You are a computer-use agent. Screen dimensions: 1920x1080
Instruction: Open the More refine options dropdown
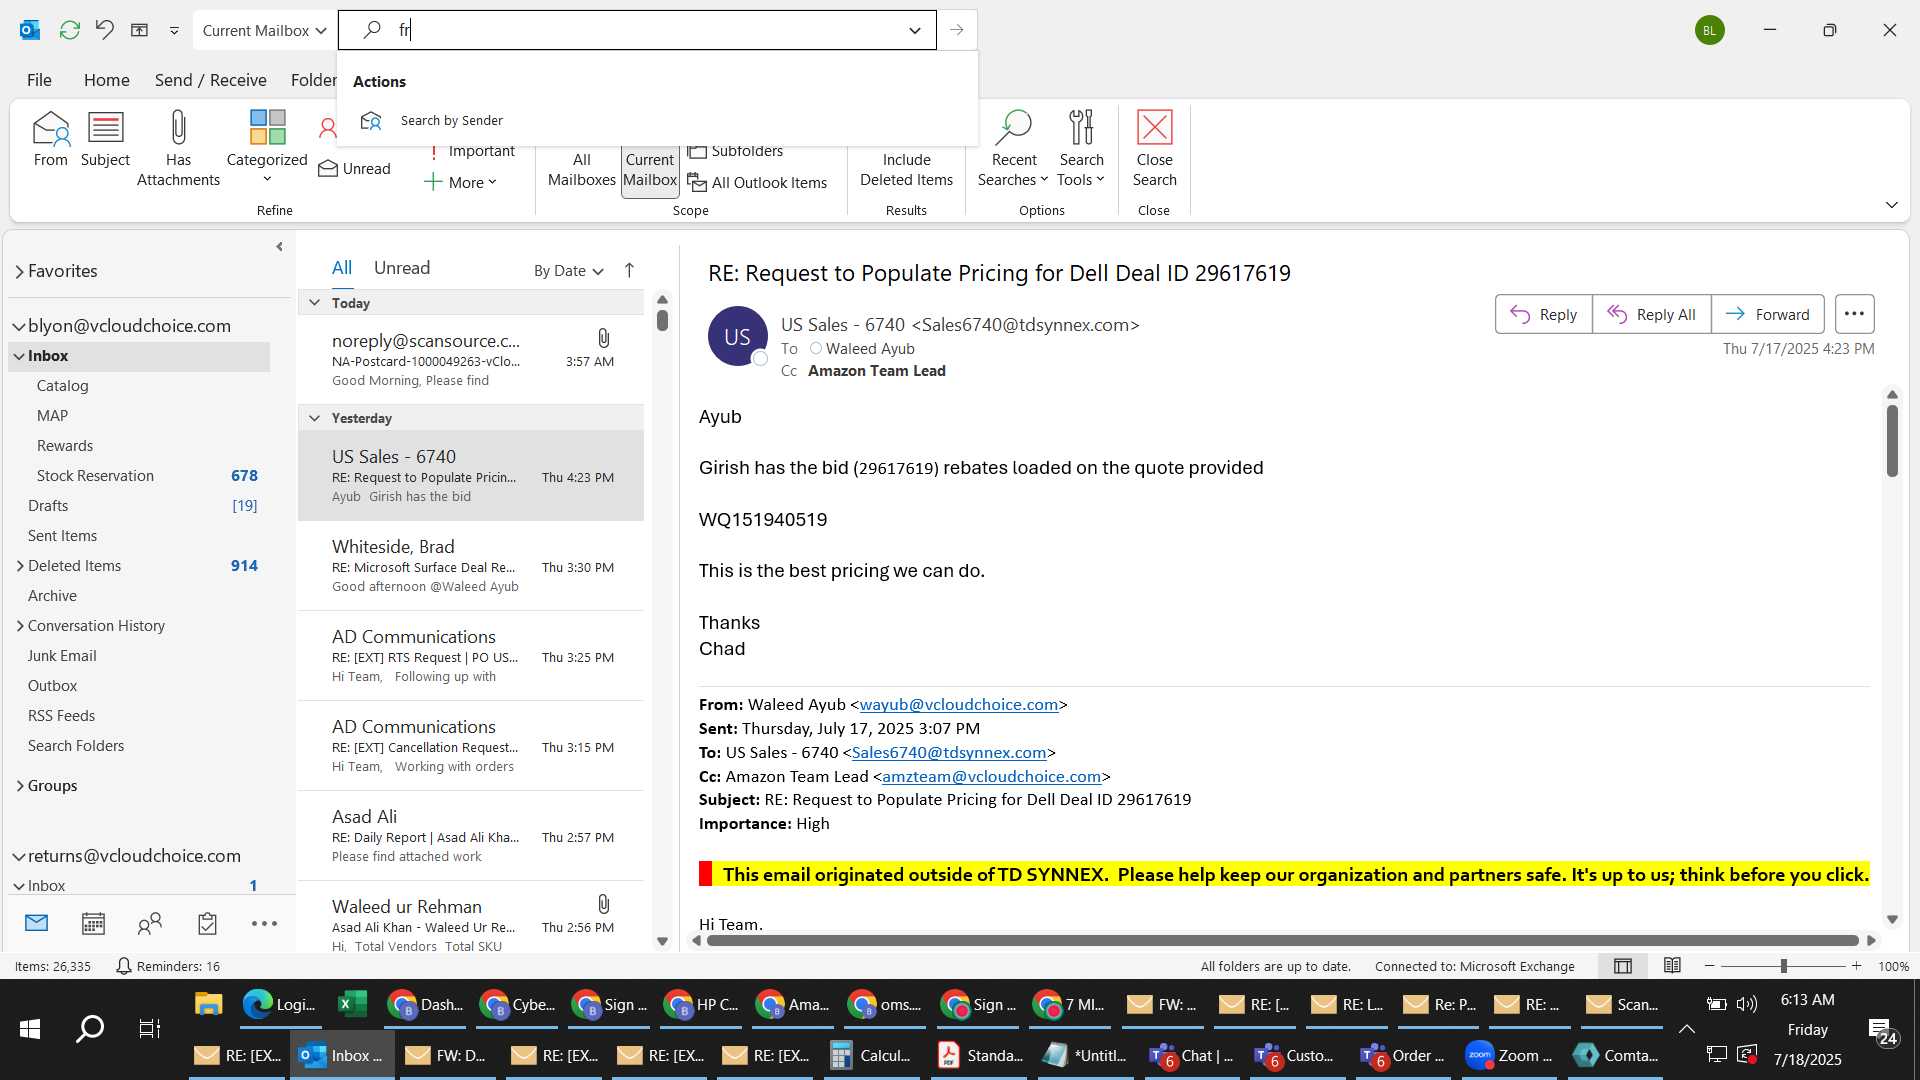461,182
